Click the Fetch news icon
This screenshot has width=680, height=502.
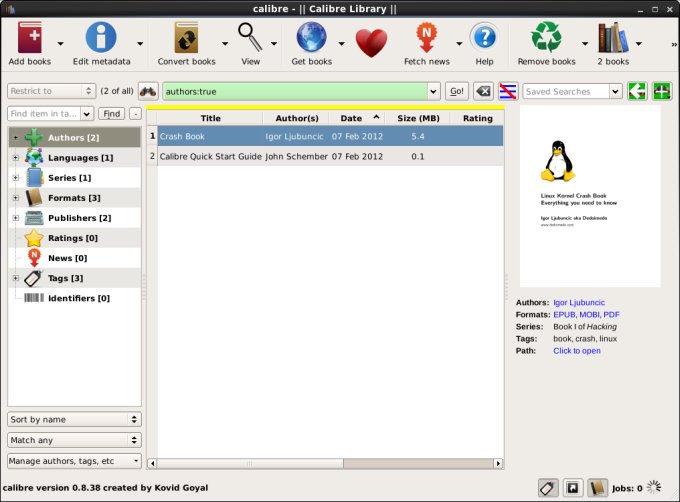point(427,37)
